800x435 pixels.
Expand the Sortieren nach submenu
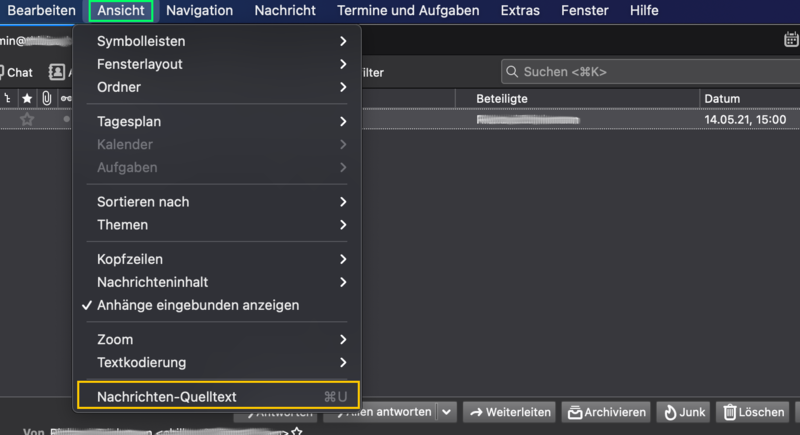click(x=218, y=202)
